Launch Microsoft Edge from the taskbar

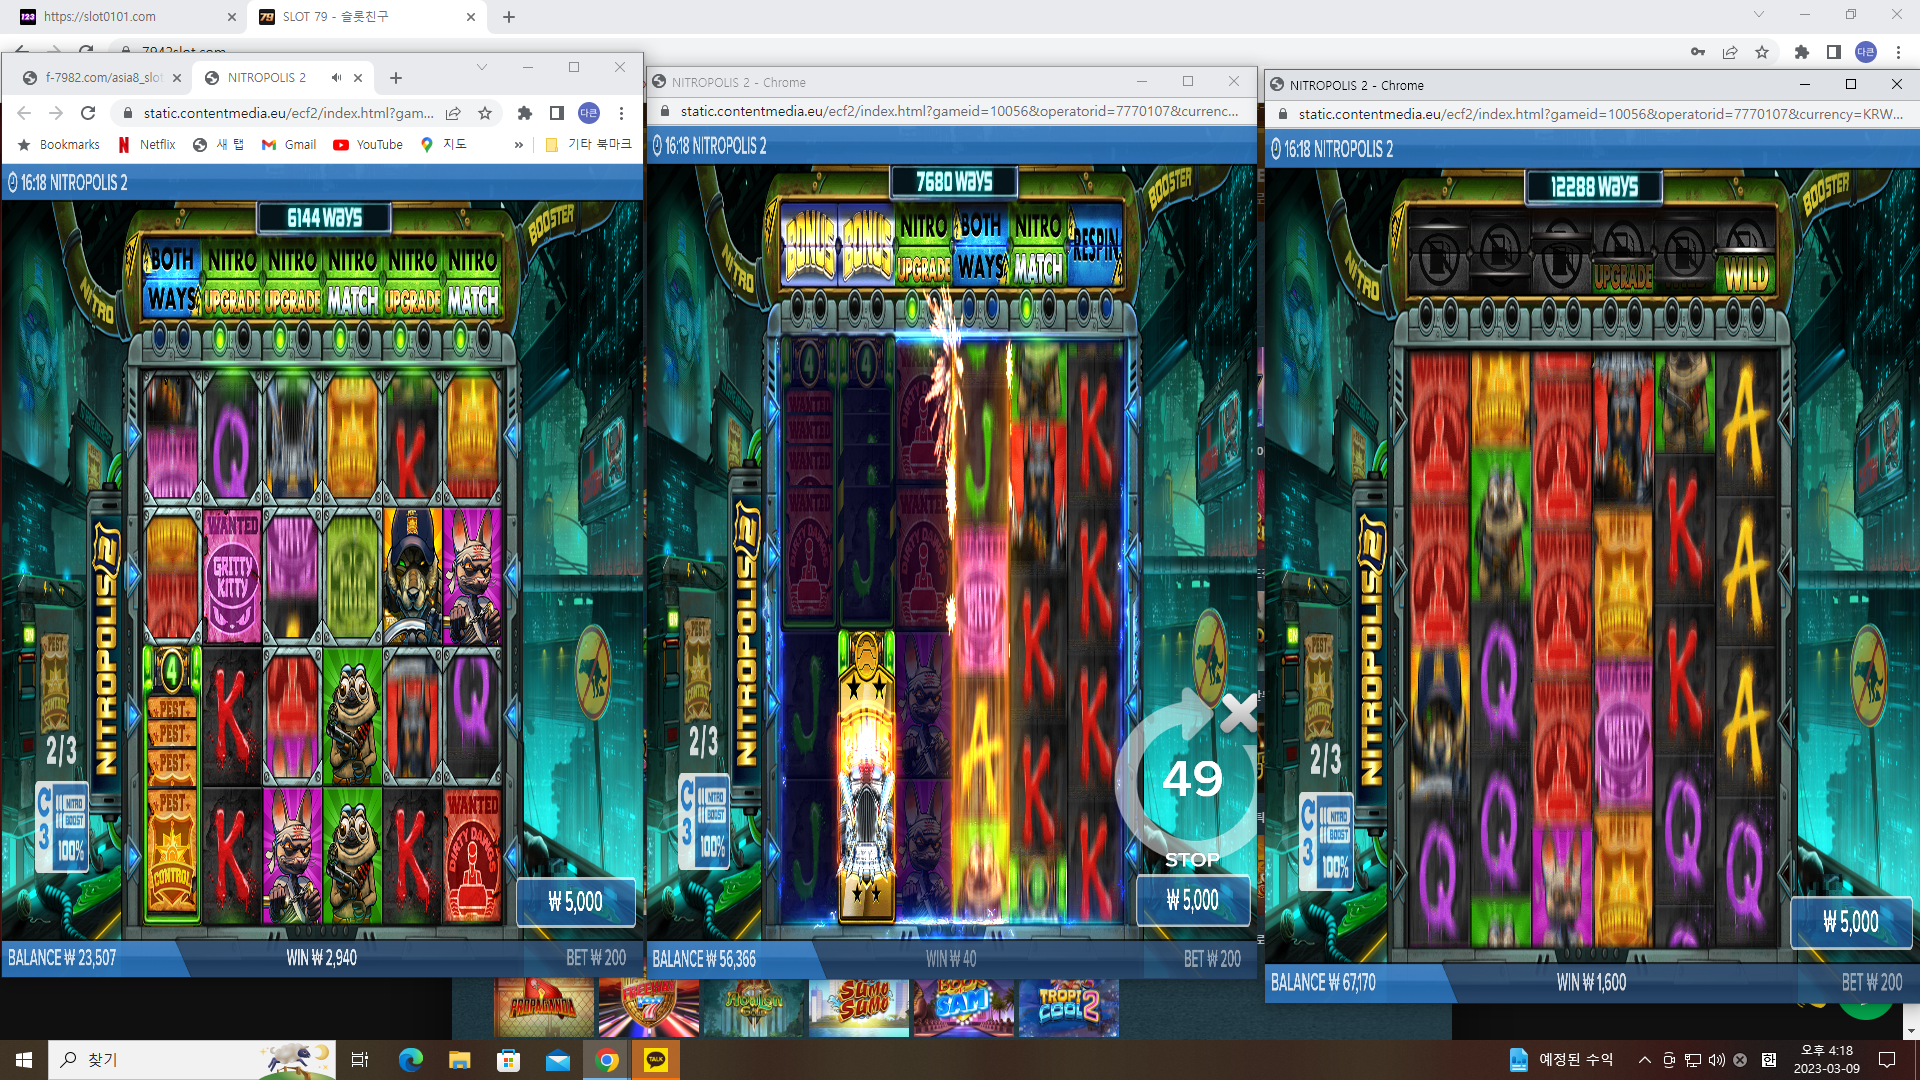coord(410,1060)
